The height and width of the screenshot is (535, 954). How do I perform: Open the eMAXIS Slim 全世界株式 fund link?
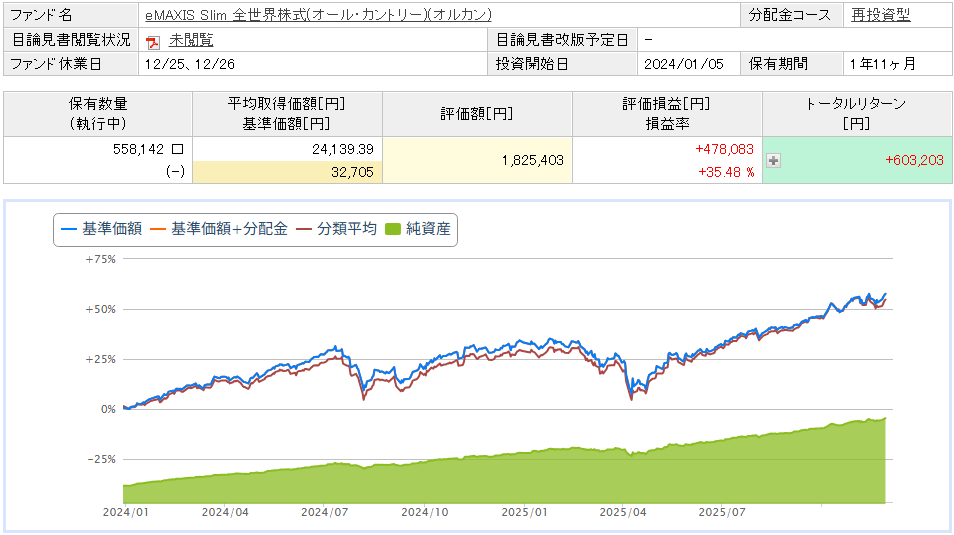pyautogui.click(x=318, y=15)
